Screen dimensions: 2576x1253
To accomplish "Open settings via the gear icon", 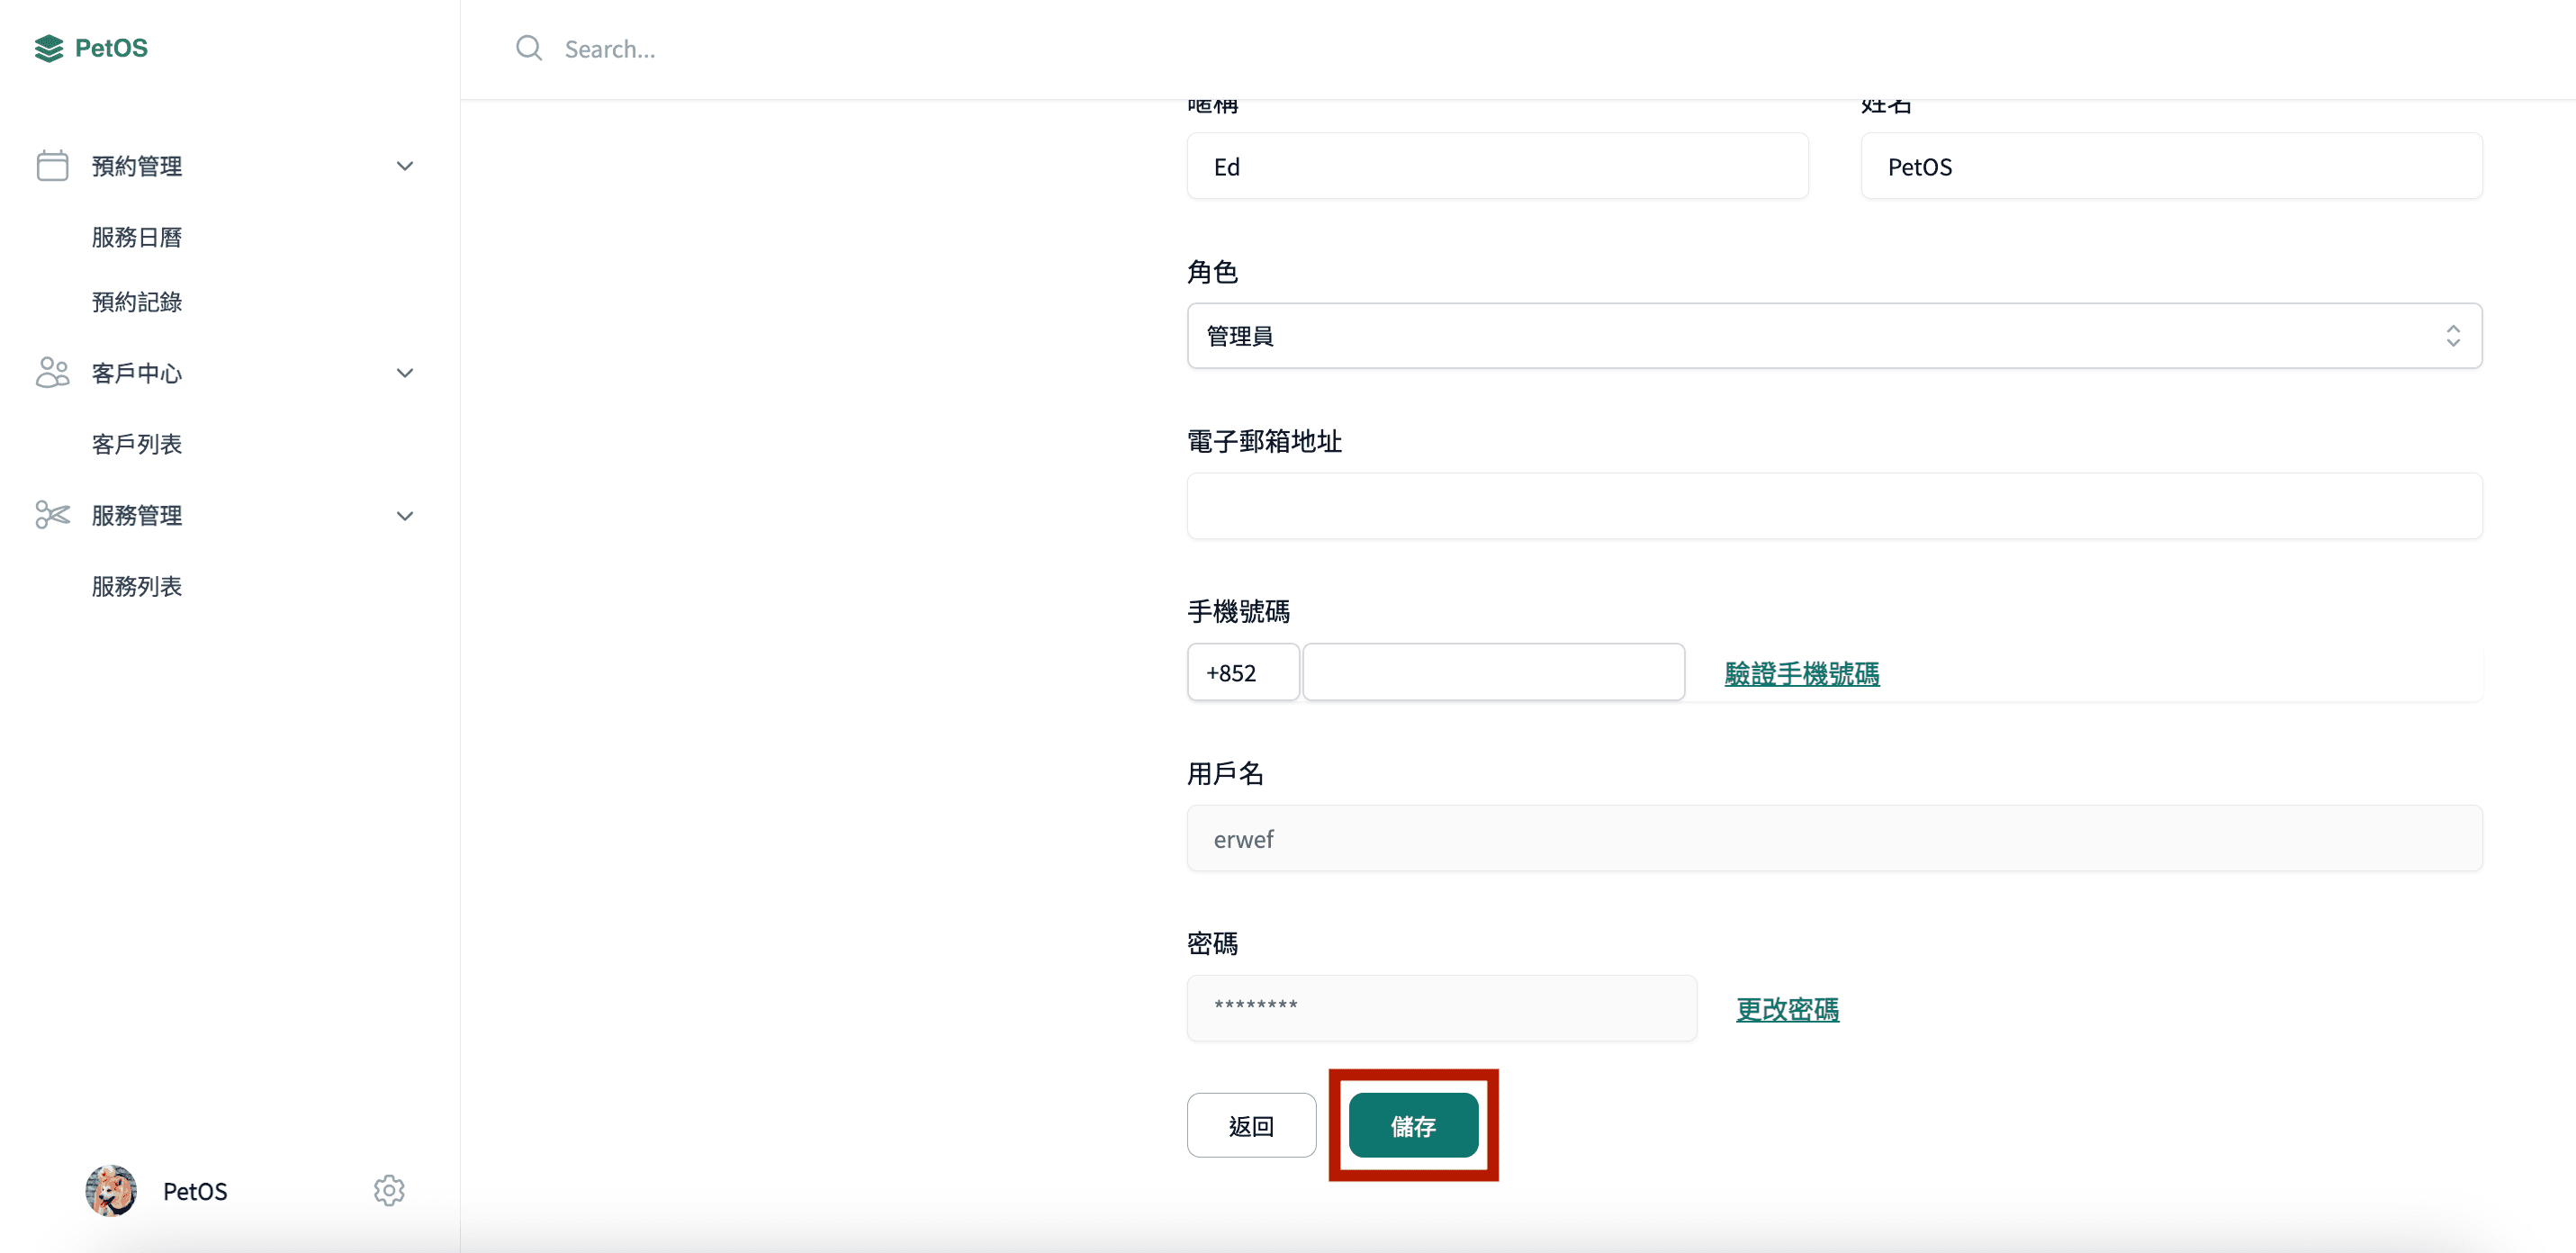I will [x=389, y=1190].
